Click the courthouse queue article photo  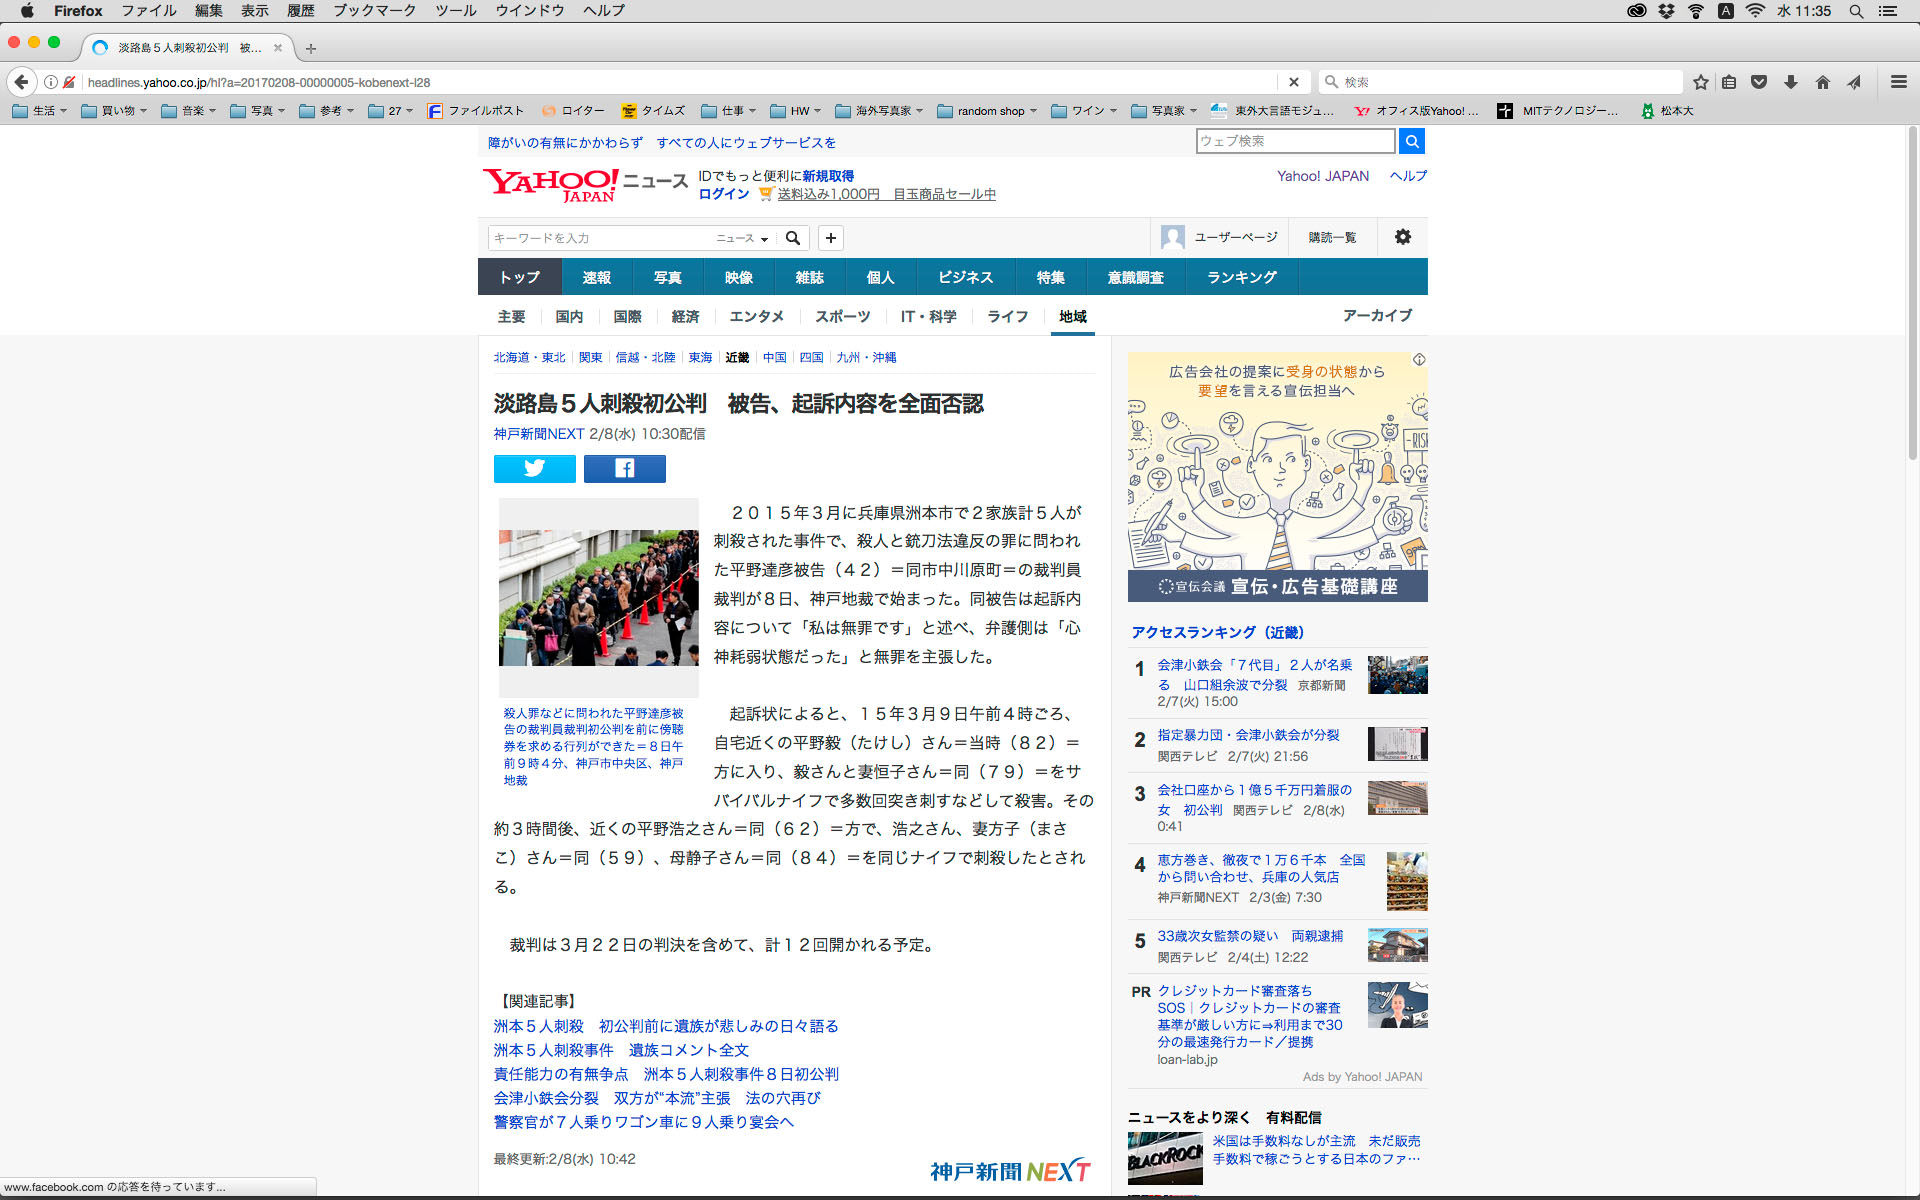[x=598, y=598]
